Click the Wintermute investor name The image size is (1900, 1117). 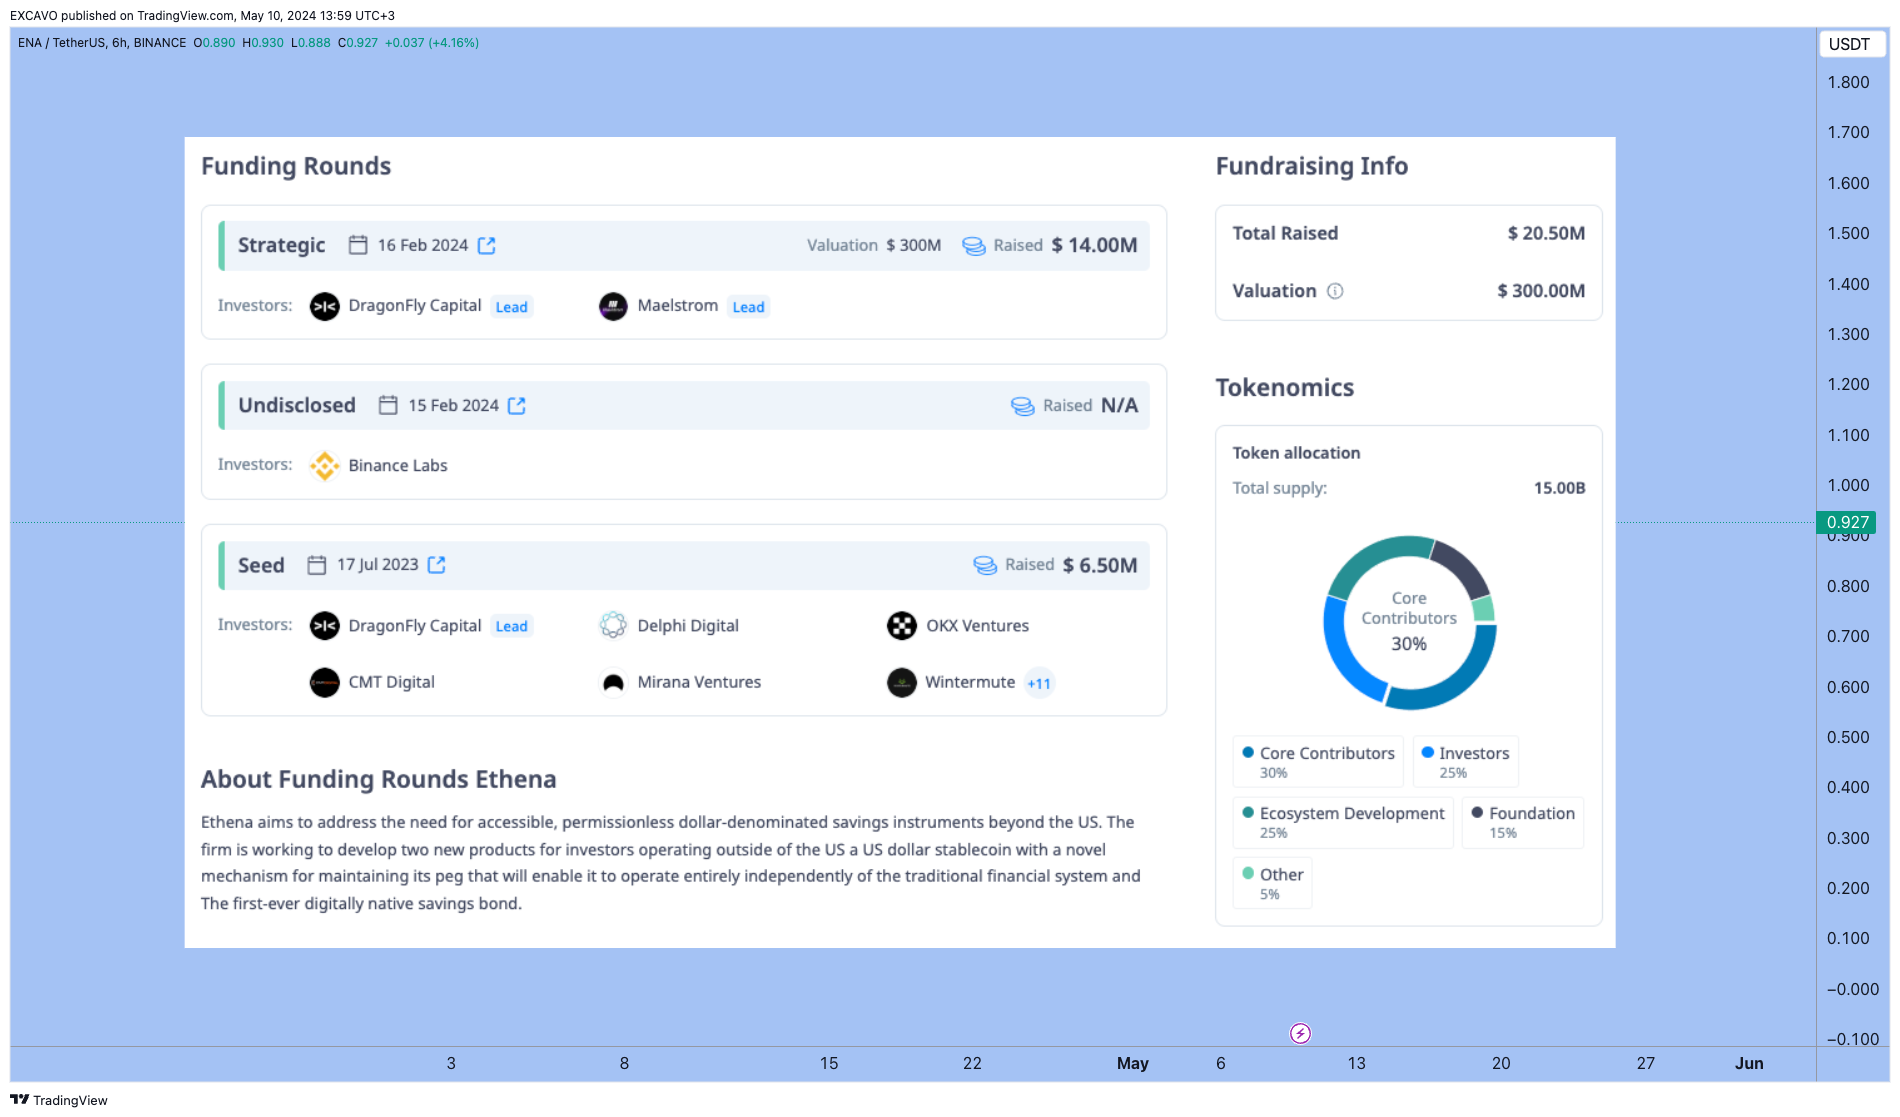pyautogui.click(x=970, y=682)
